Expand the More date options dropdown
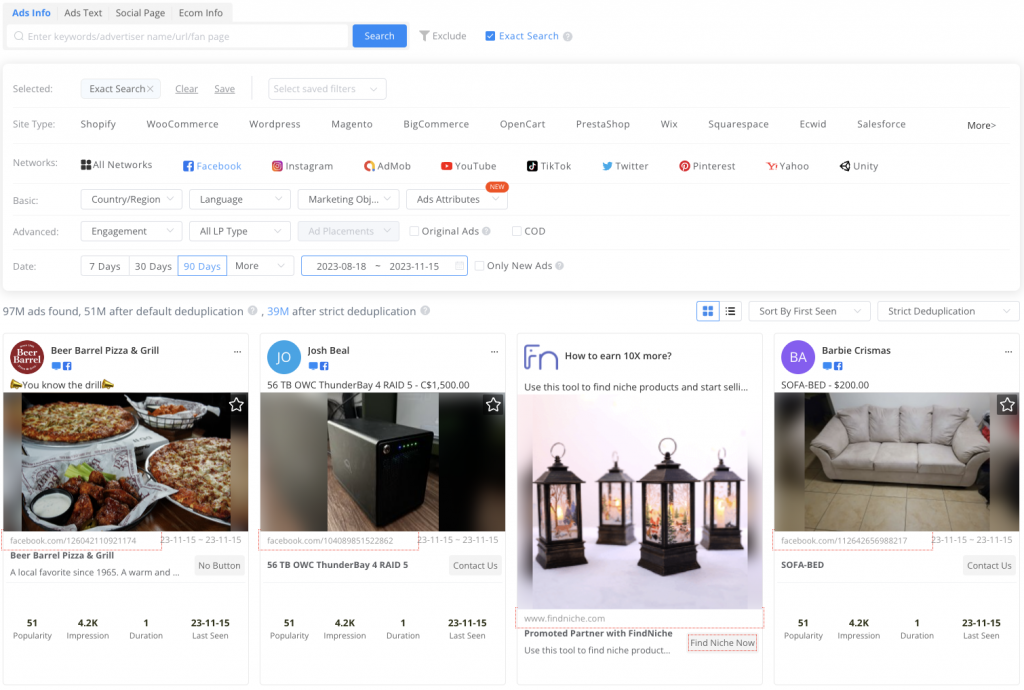The height and width of the screenshot is (690, 1024). coord(260,266)
